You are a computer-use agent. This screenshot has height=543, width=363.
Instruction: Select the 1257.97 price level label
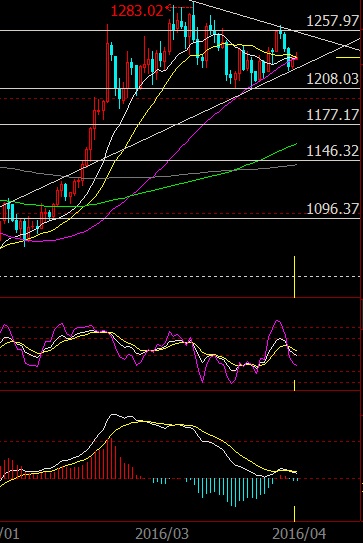[x=333, y=21]
